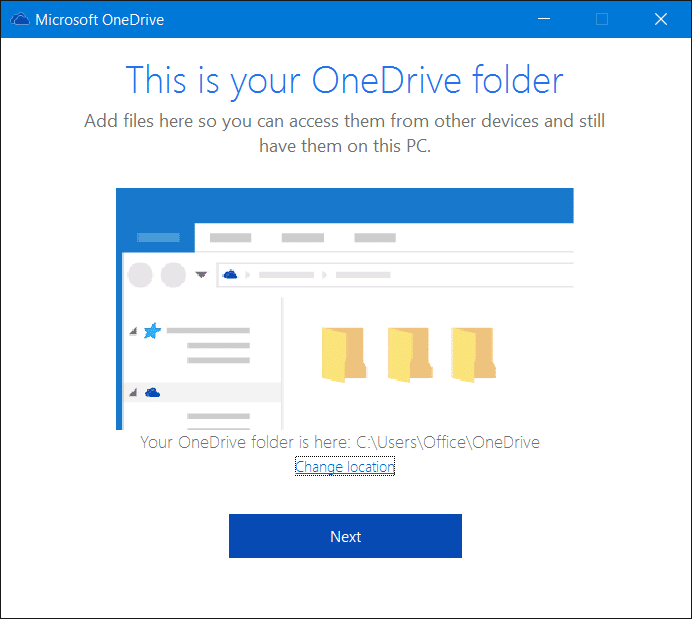Minimize the Microsoft OneDrive window
The height and width of the screenshot is (619, 692).
point(544,19)
